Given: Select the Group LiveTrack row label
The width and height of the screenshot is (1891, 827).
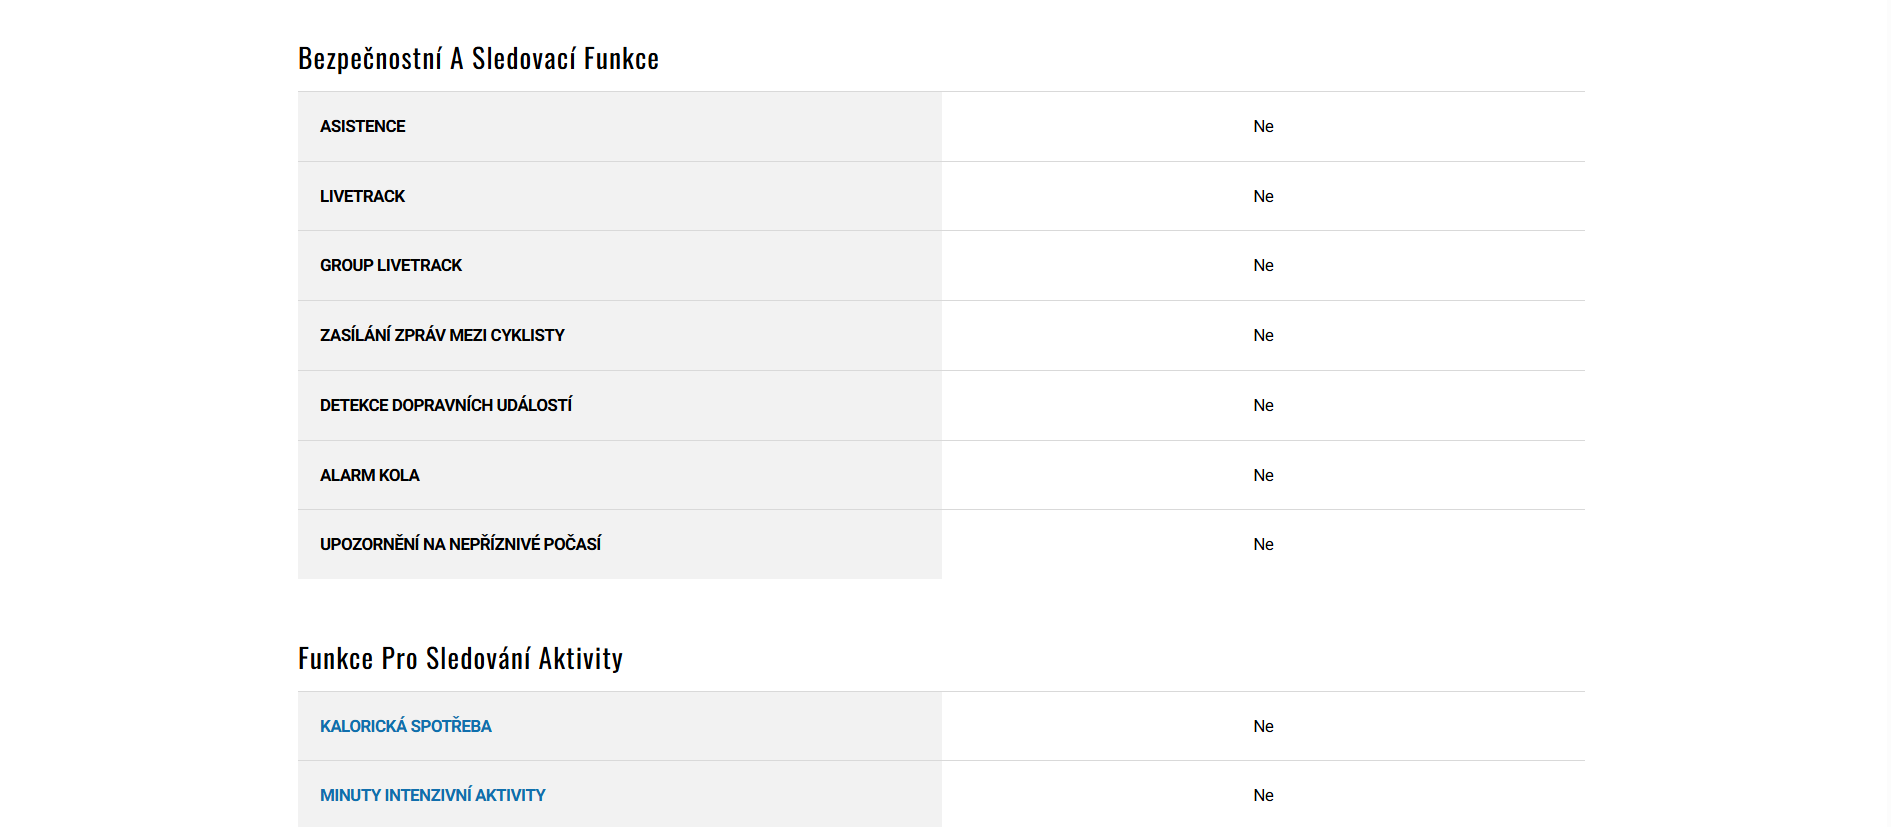Looking at the screenshot, I should [390, 265].
